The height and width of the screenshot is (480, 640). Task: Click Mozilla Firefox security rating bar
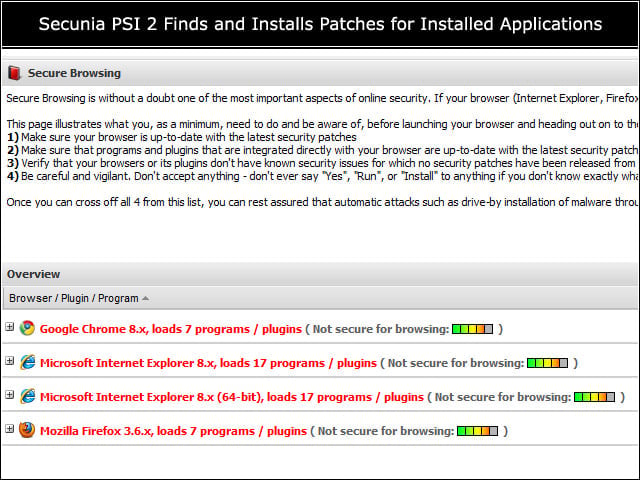point(477,431)
